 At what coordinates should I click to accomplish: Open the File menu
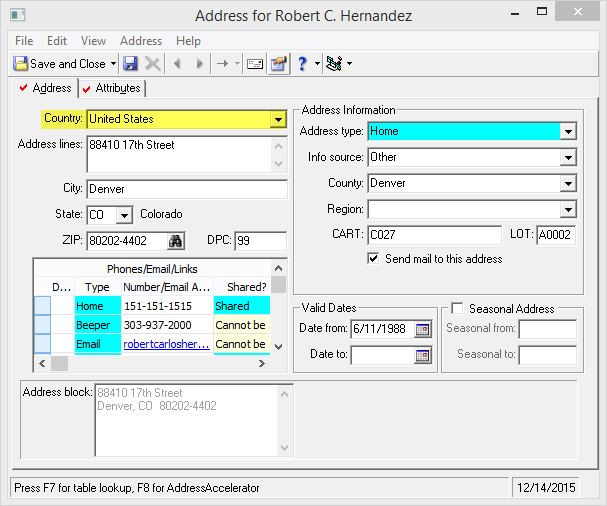click(x=24, y=41)
